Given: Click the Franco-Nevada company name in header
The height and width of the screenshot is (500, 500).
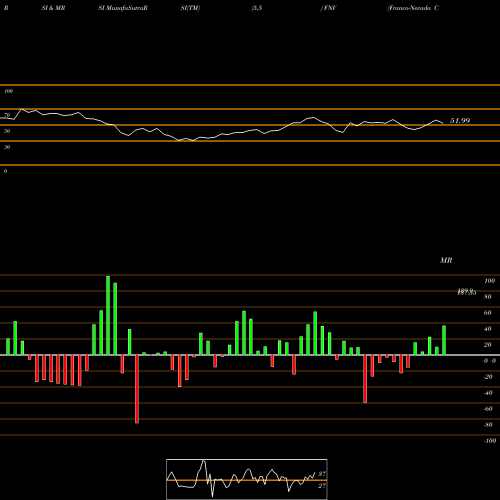Looking at the screenshot, I should click(413, 8).
